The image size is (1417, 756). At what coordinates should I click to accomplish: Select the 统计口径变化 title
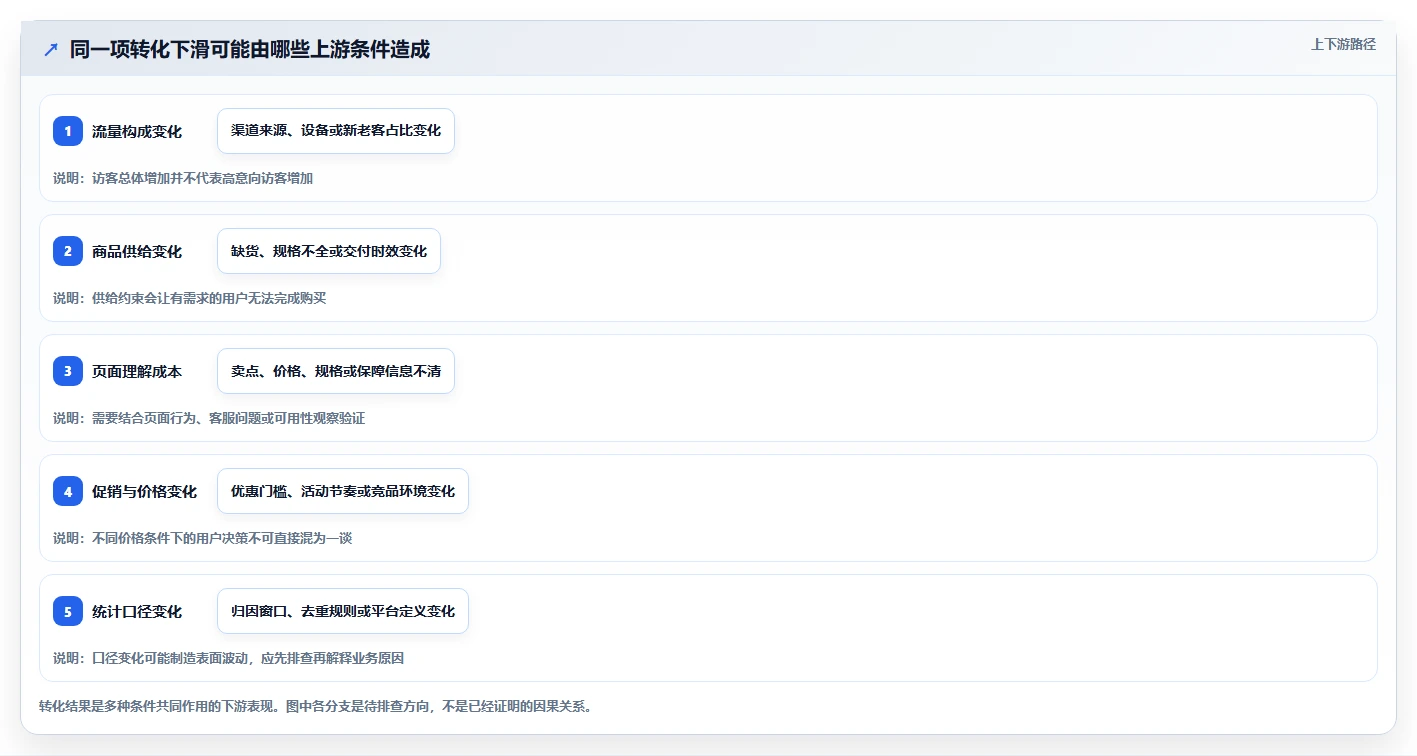137,611
